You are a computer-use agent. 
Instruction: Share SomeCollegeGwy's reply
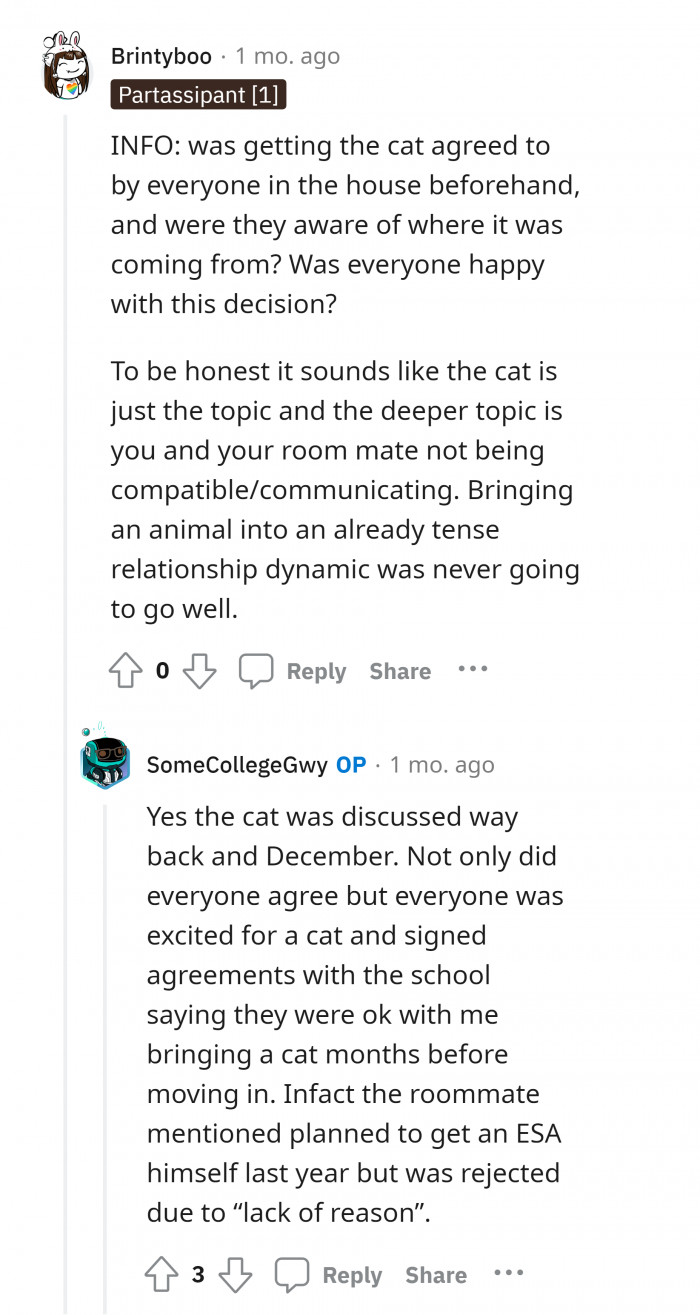pos(436,1275)
